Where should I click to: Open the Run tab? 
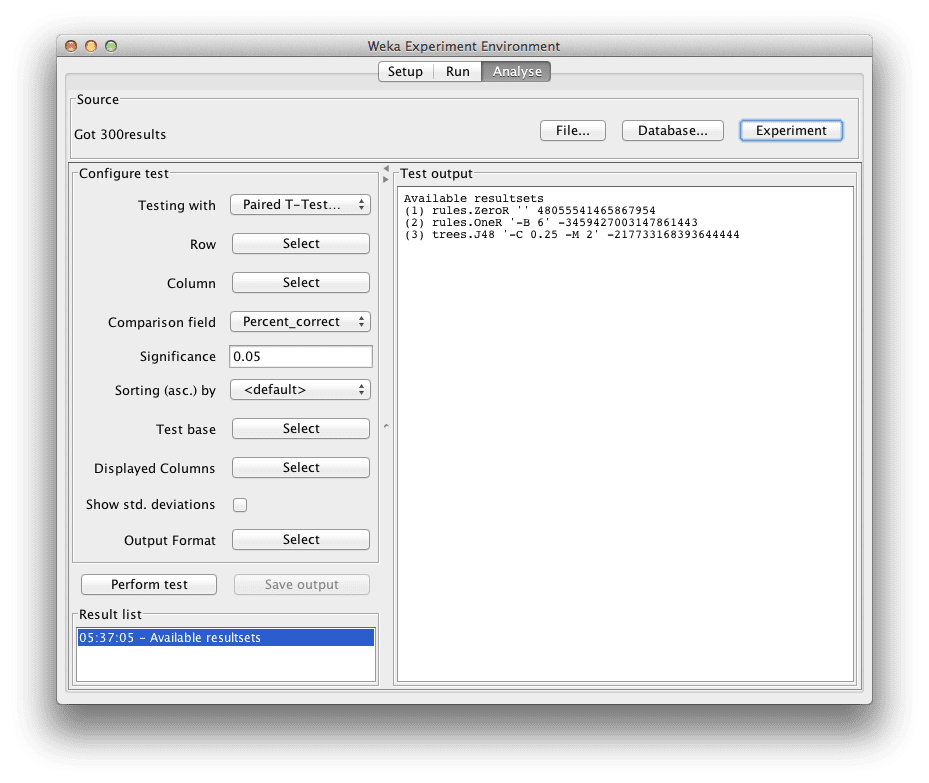click(x=457, y=72)
